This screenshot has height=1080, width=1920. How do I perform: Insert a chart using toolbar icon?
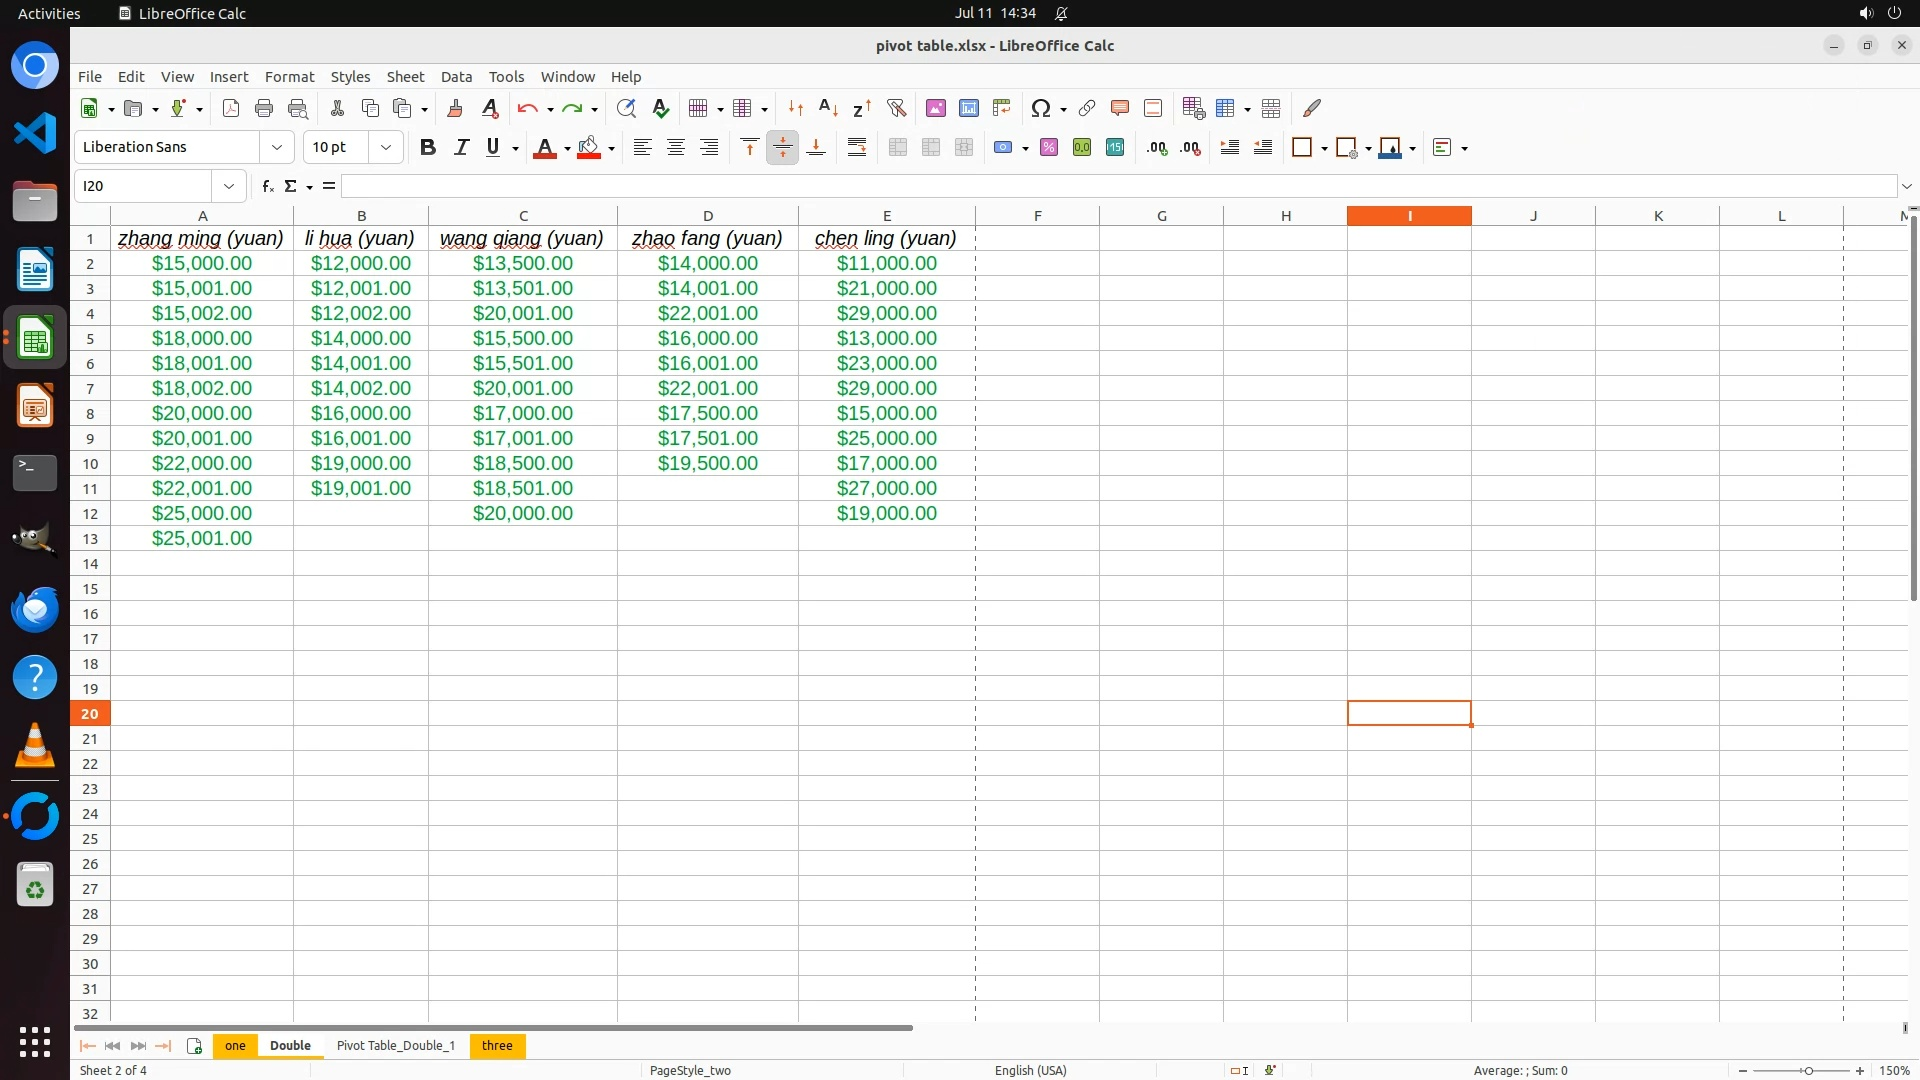point(968,108)
